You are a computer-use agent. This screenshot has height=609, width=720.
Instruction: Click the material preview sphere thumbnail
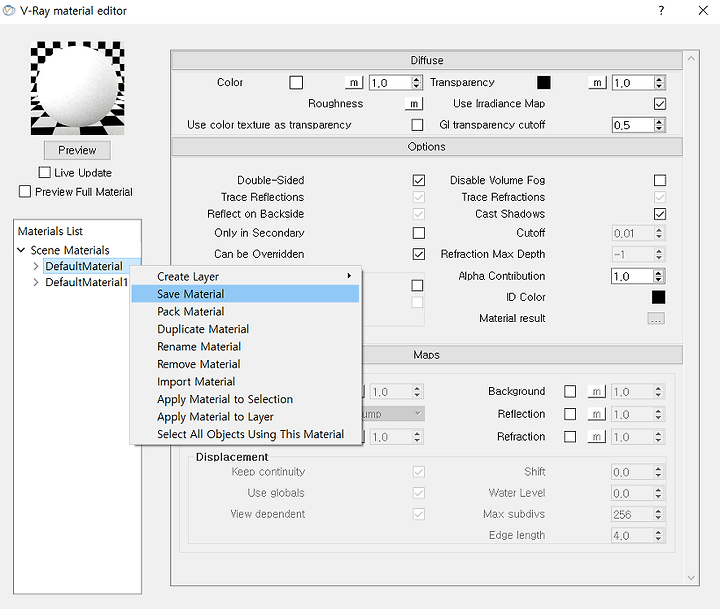78,88
